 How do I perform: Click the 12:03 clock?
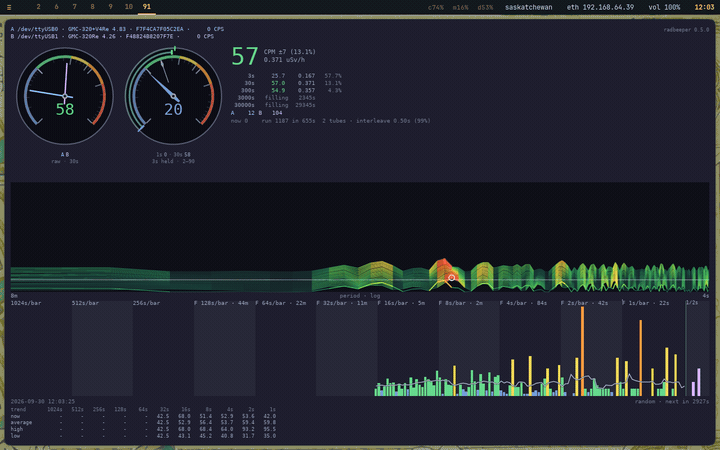(704, 7)
